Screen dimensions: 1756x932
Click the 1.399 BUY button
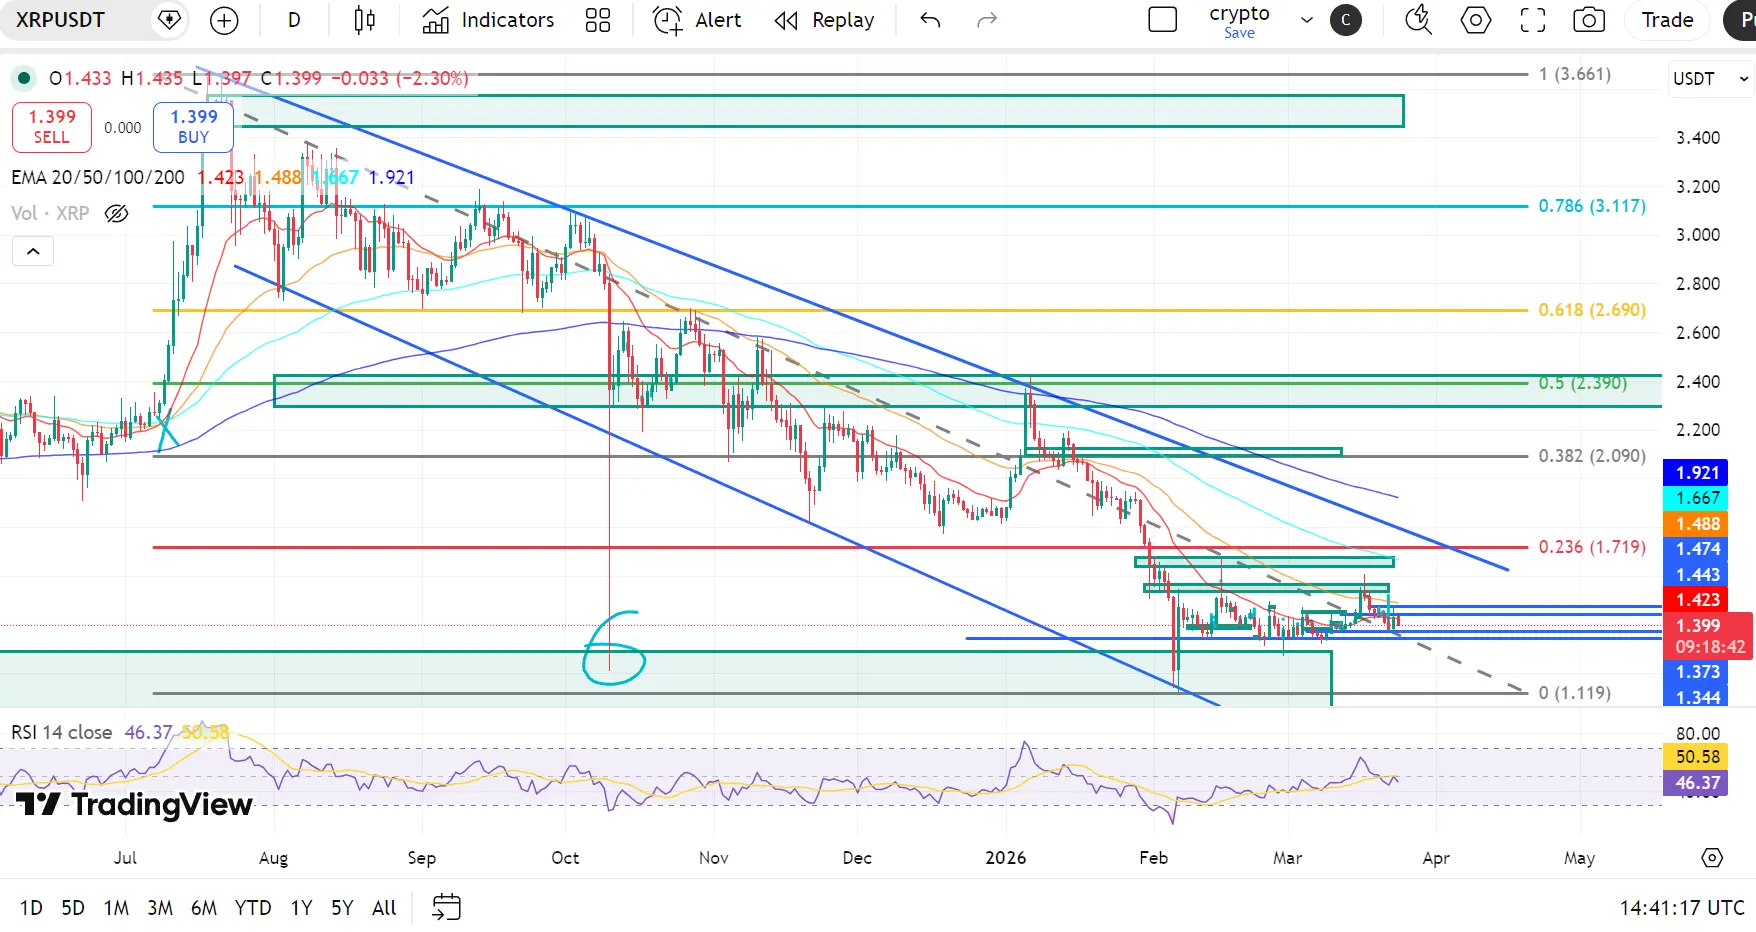click(193, 127)
